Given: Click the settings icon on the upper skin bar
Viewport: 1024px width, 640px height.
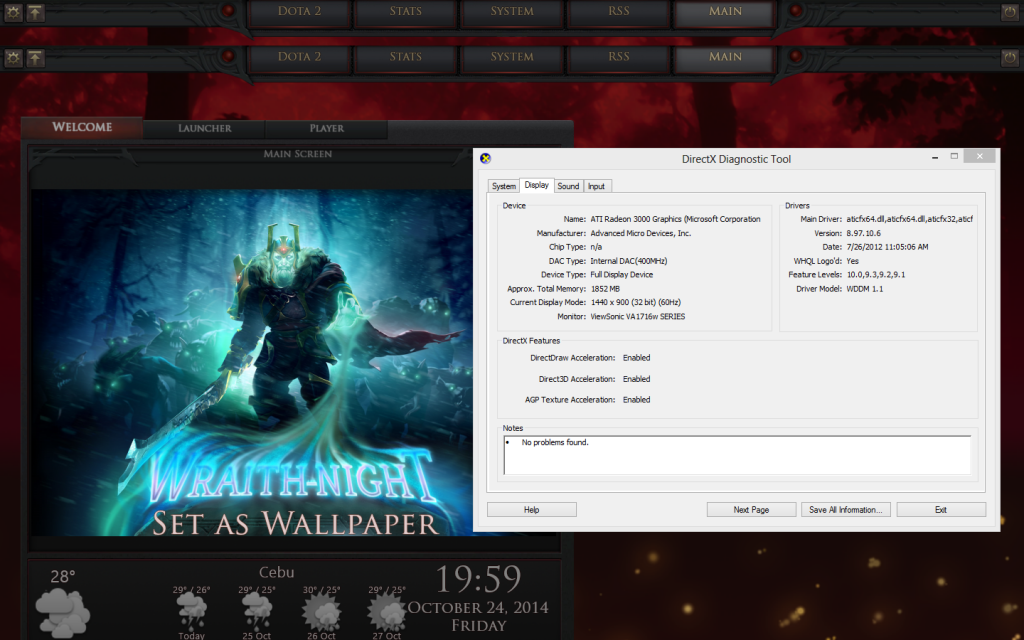Looking at the screenshot, I should click(14, 12).
